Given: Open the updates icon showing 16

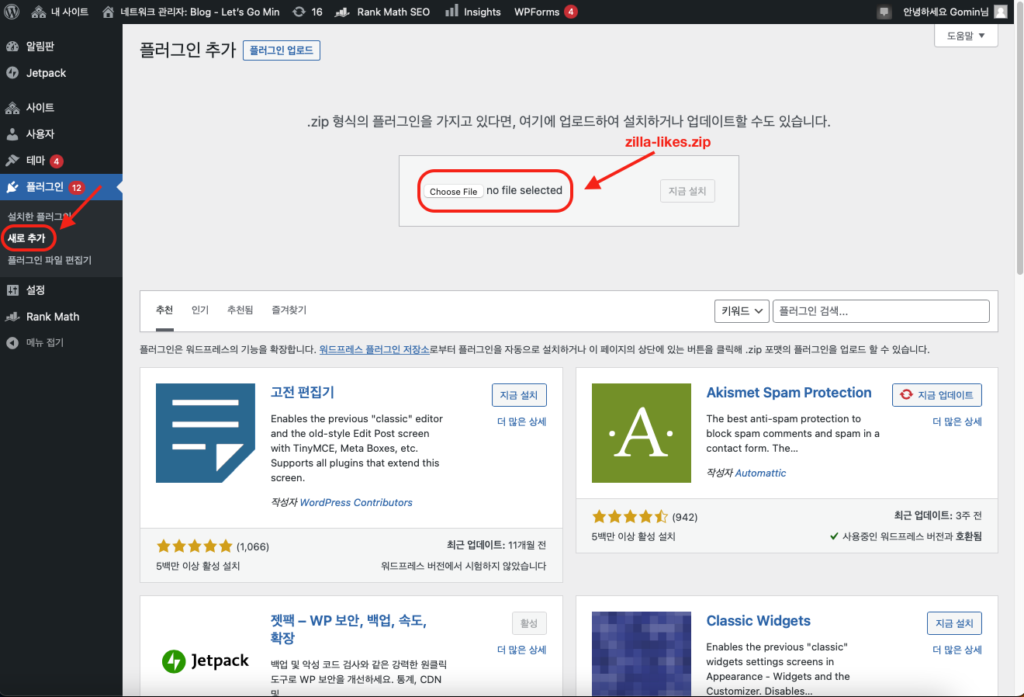Looking at the screenshot, I should (x=299, y=12).
